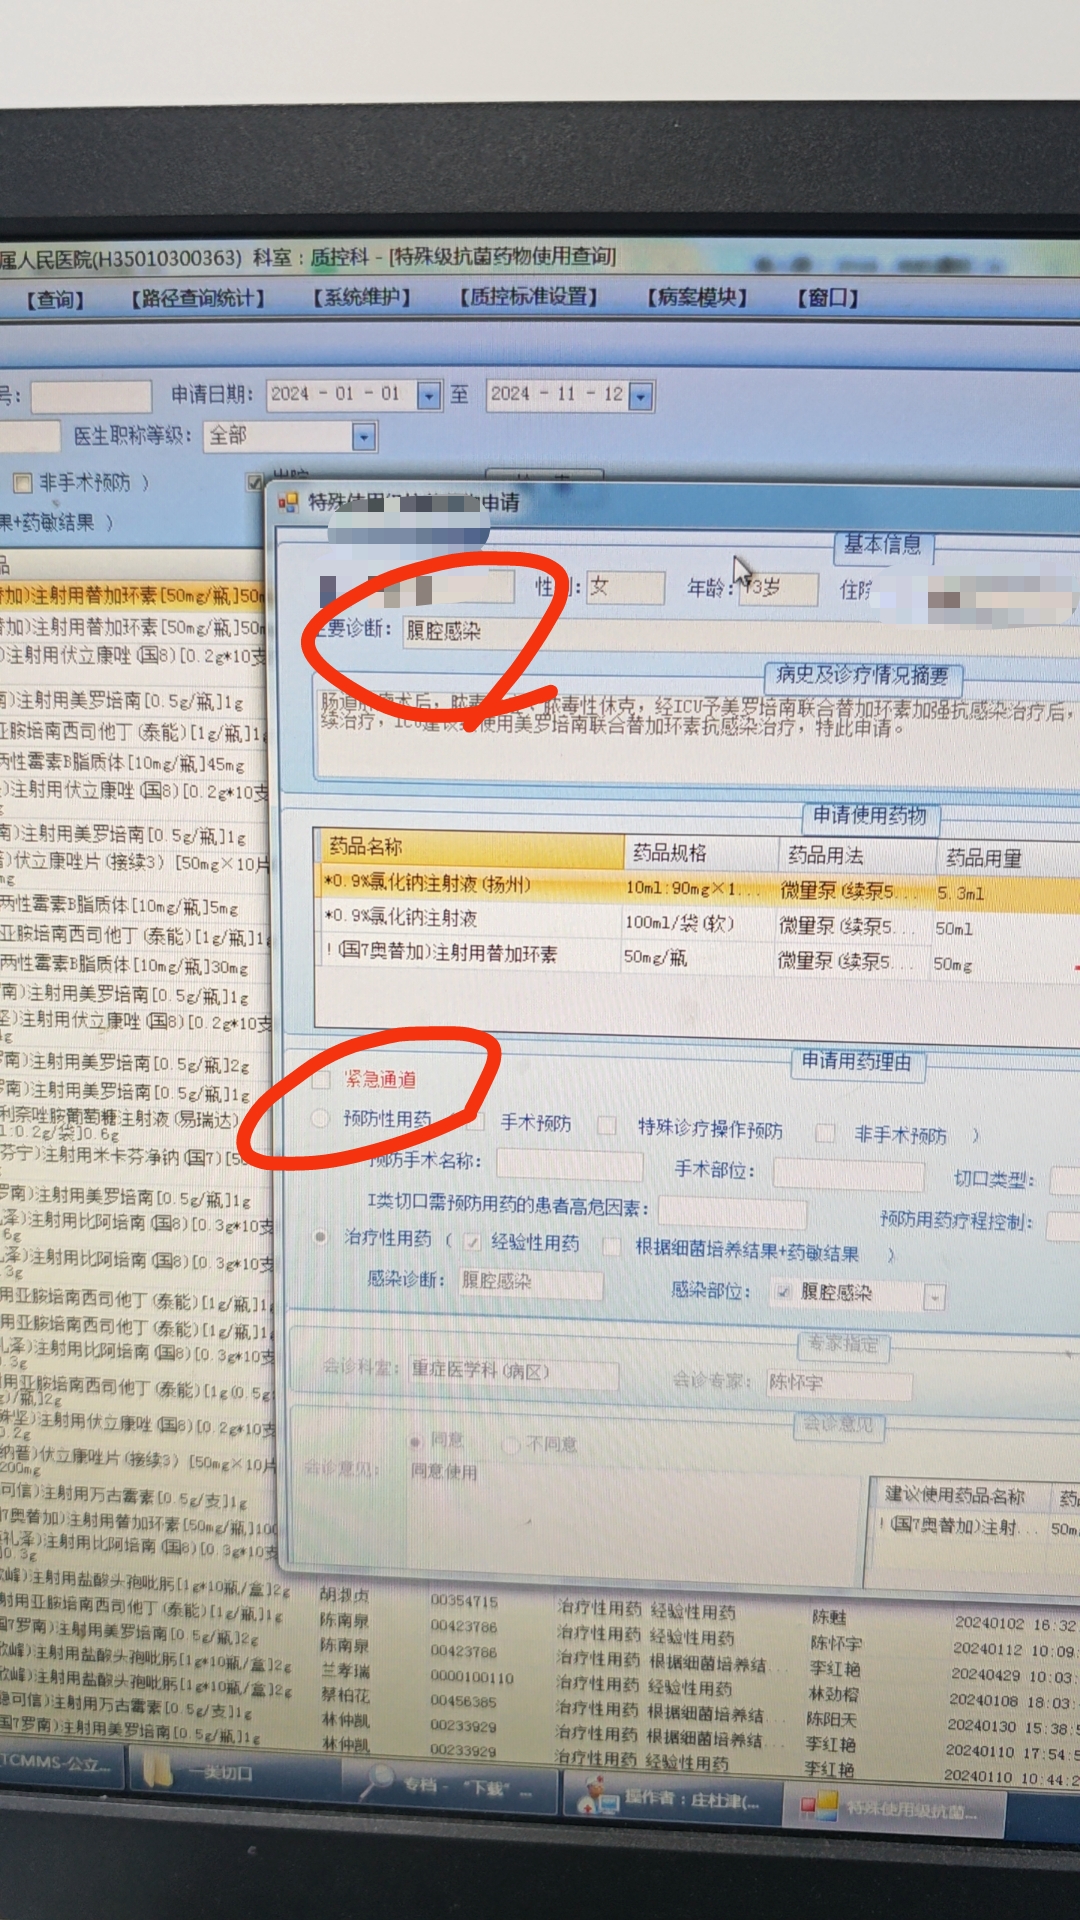Viewport: 1080px width, 1920px height.
Task: Click ID 00354715 in the results table
Action: pyautogui.click(x=464, y=1601)
